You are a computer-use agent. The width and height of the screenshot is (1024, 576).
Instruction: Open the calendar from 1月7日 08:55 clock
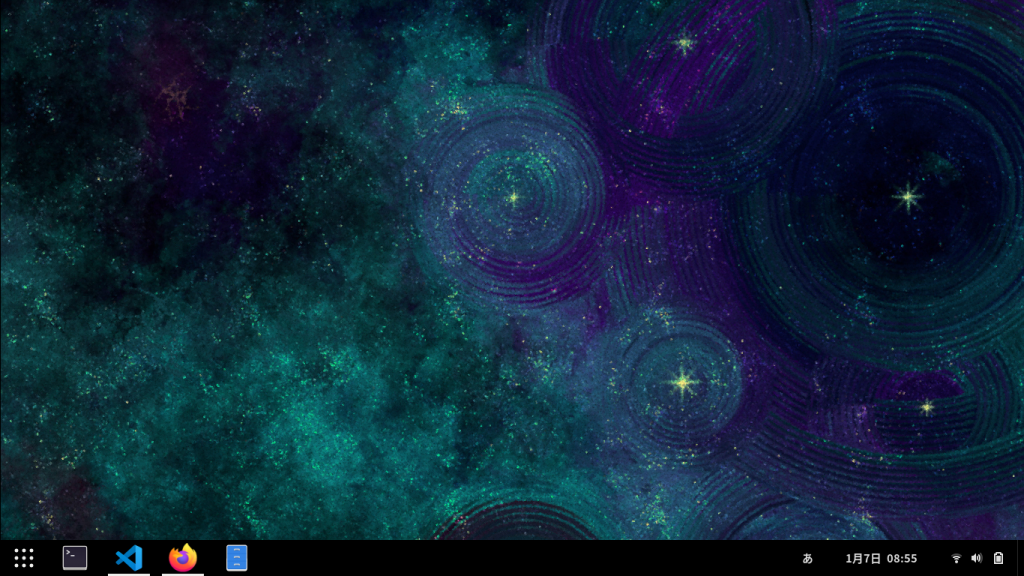click(881, 558)
